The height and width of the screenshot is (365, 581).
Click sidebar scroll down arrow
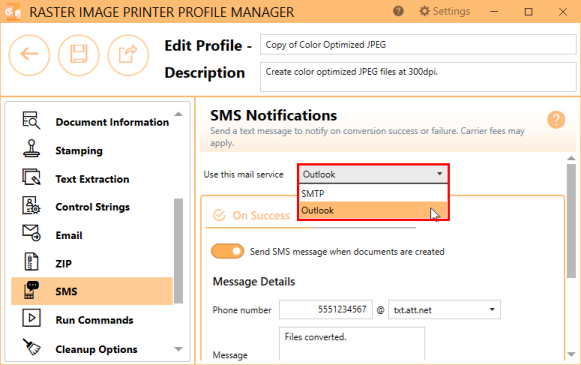pos(178,349)
